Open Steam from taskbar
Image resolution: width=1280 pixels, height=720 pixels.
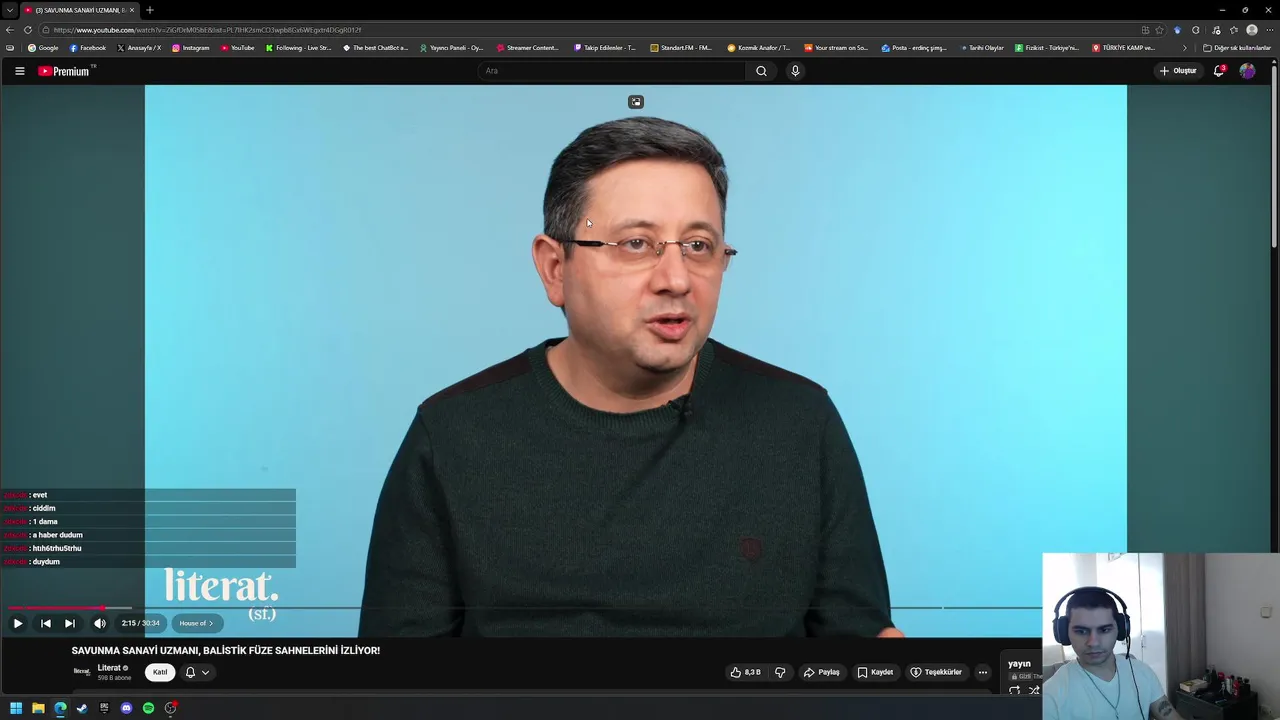[x=82, y=708]
